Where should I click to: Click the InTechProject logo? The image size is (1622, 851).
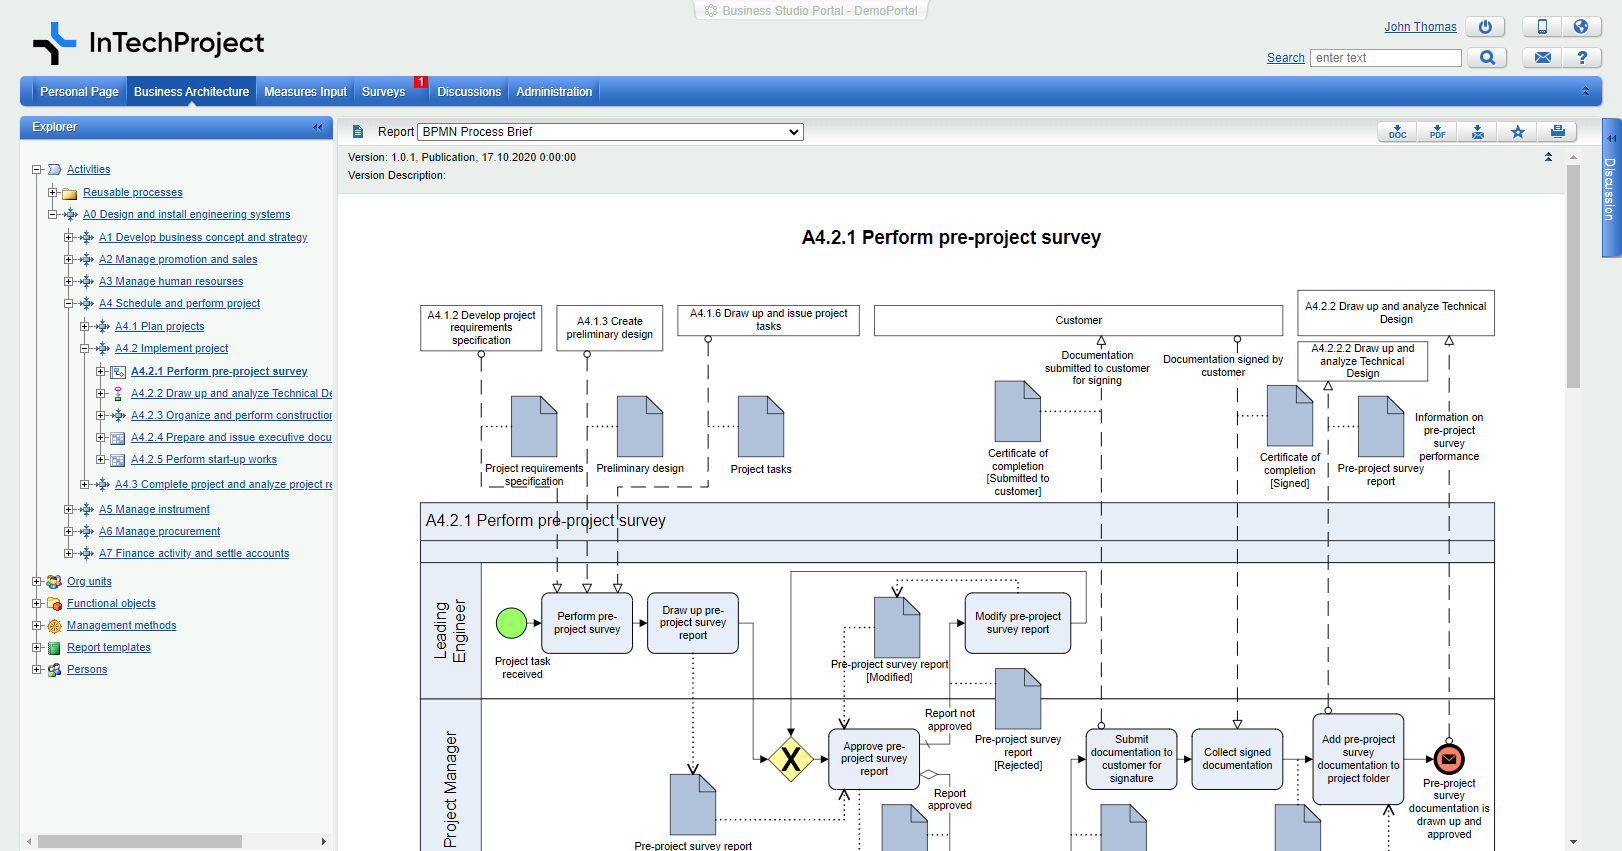click(149, 43)
